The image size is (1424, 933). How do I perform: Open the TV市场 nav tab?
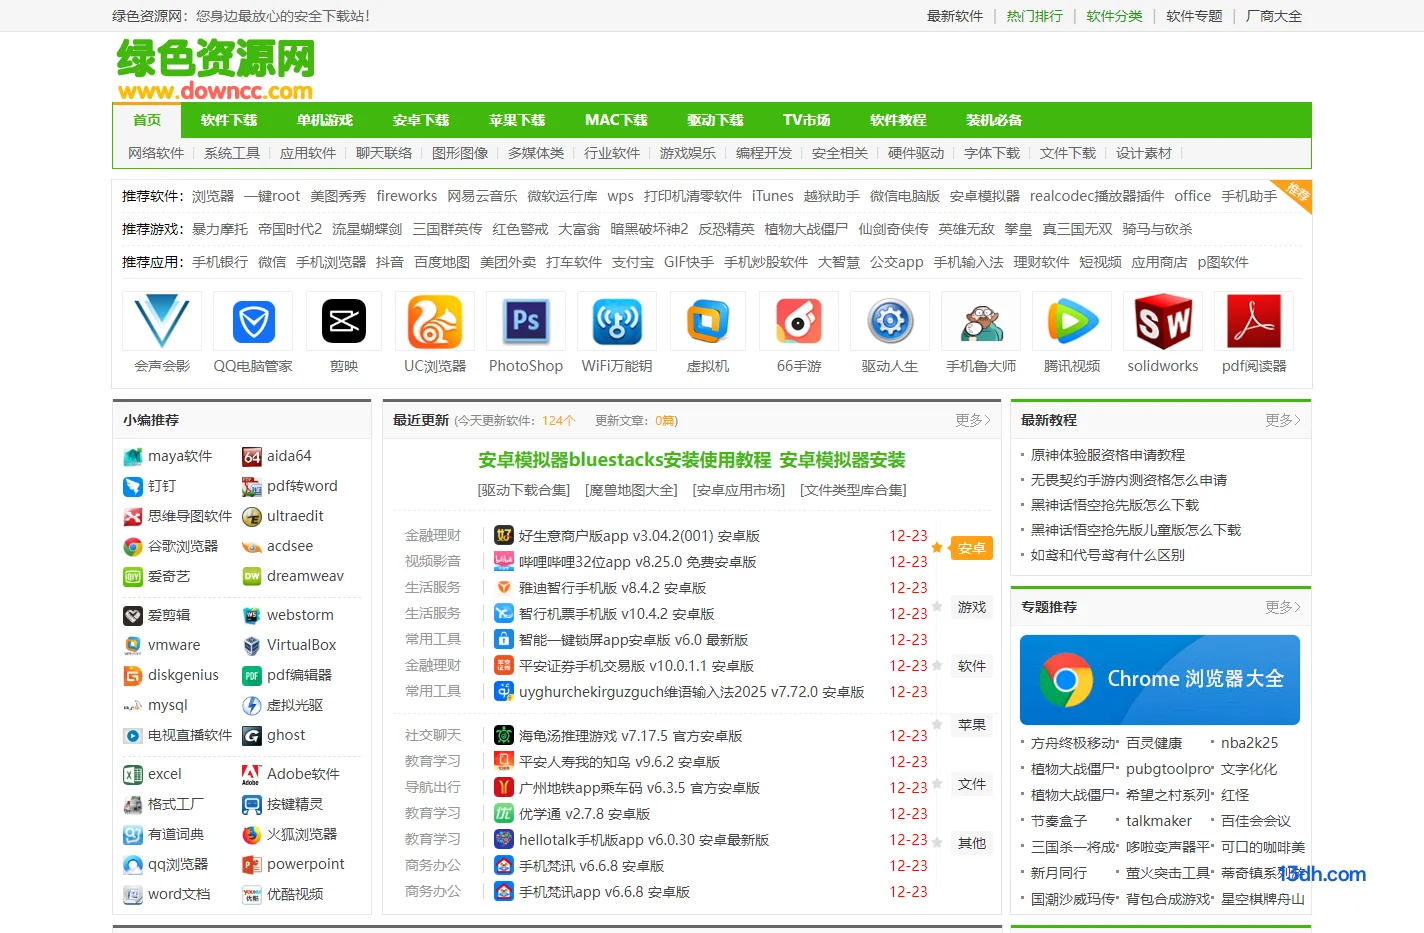[807, 120]
